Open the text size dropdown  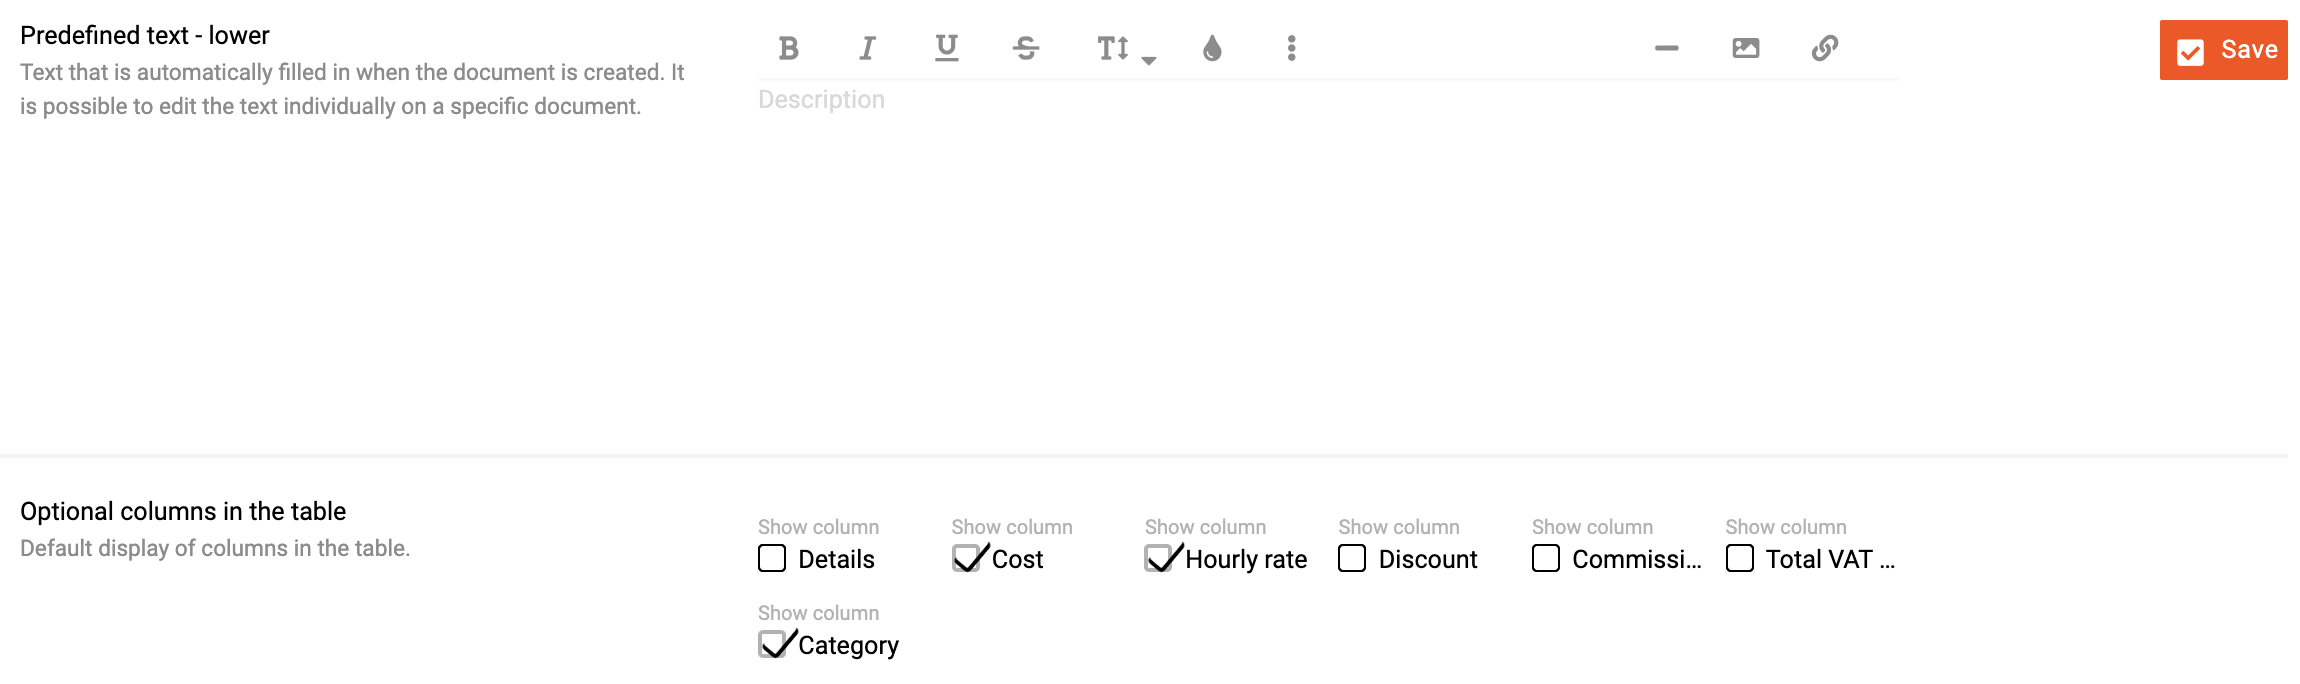1125,49
